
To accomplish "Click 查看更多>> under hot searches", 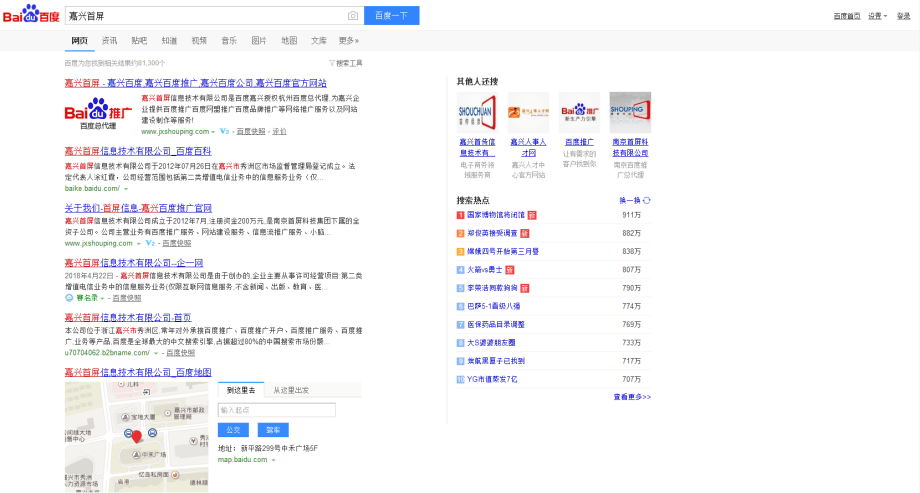I will 632,397.
